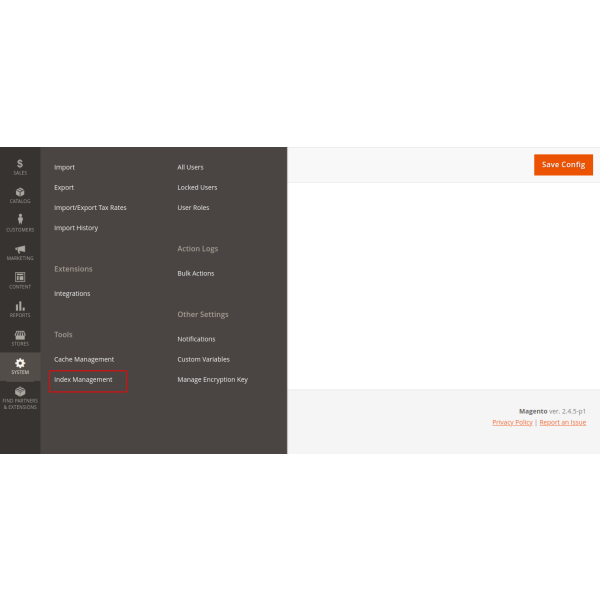Open All Users from the menu
The width and height of the screenshot is (600, 600).
(190, 167)
